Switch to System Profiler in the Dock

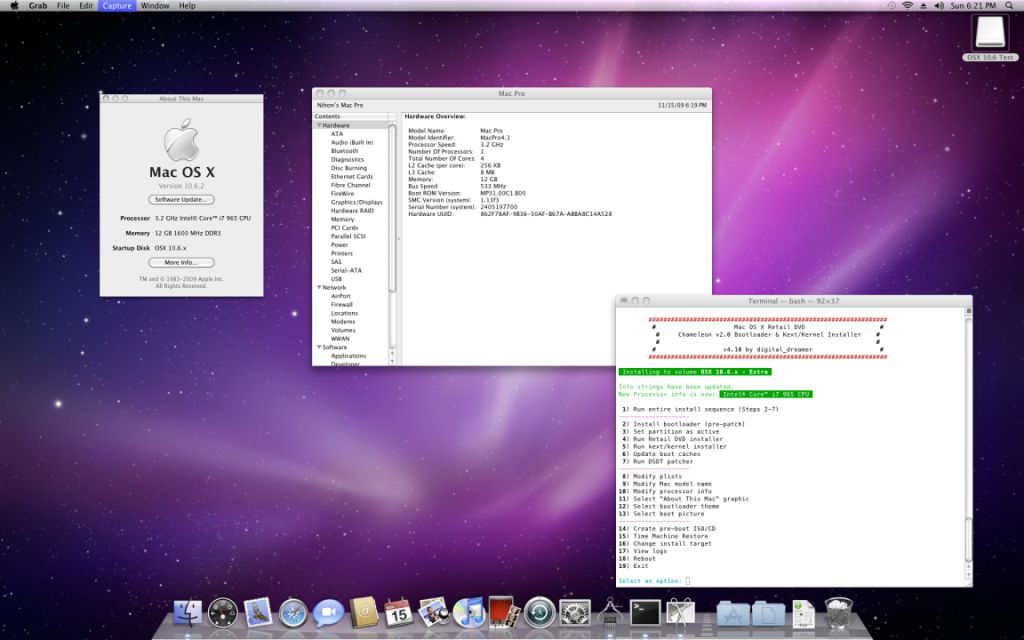[x=610, y=613]
